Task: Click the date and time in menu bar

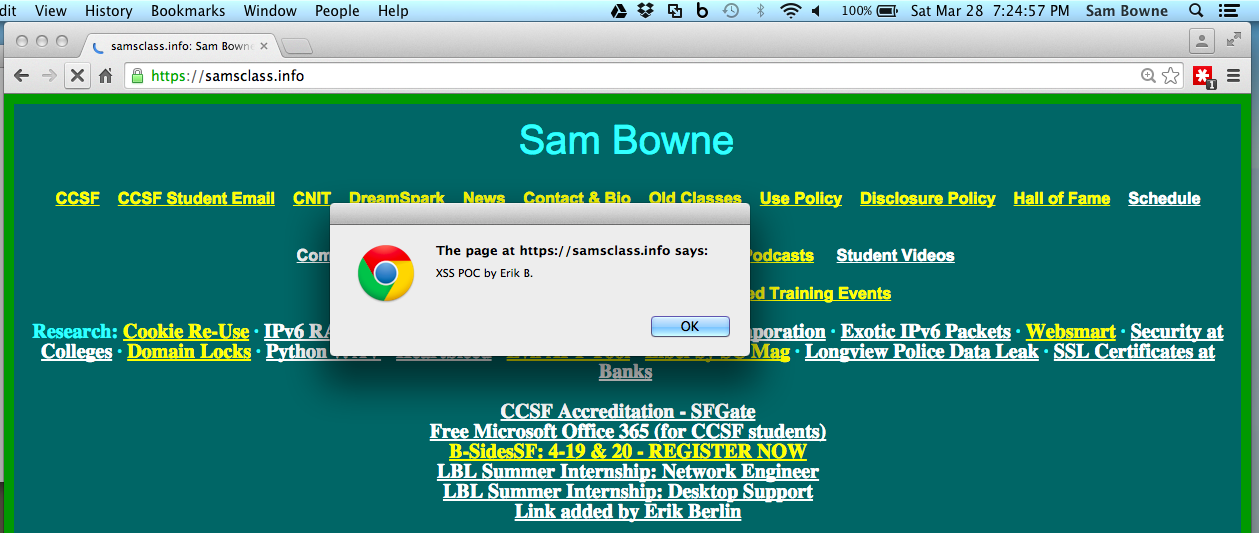Action: 991,11
